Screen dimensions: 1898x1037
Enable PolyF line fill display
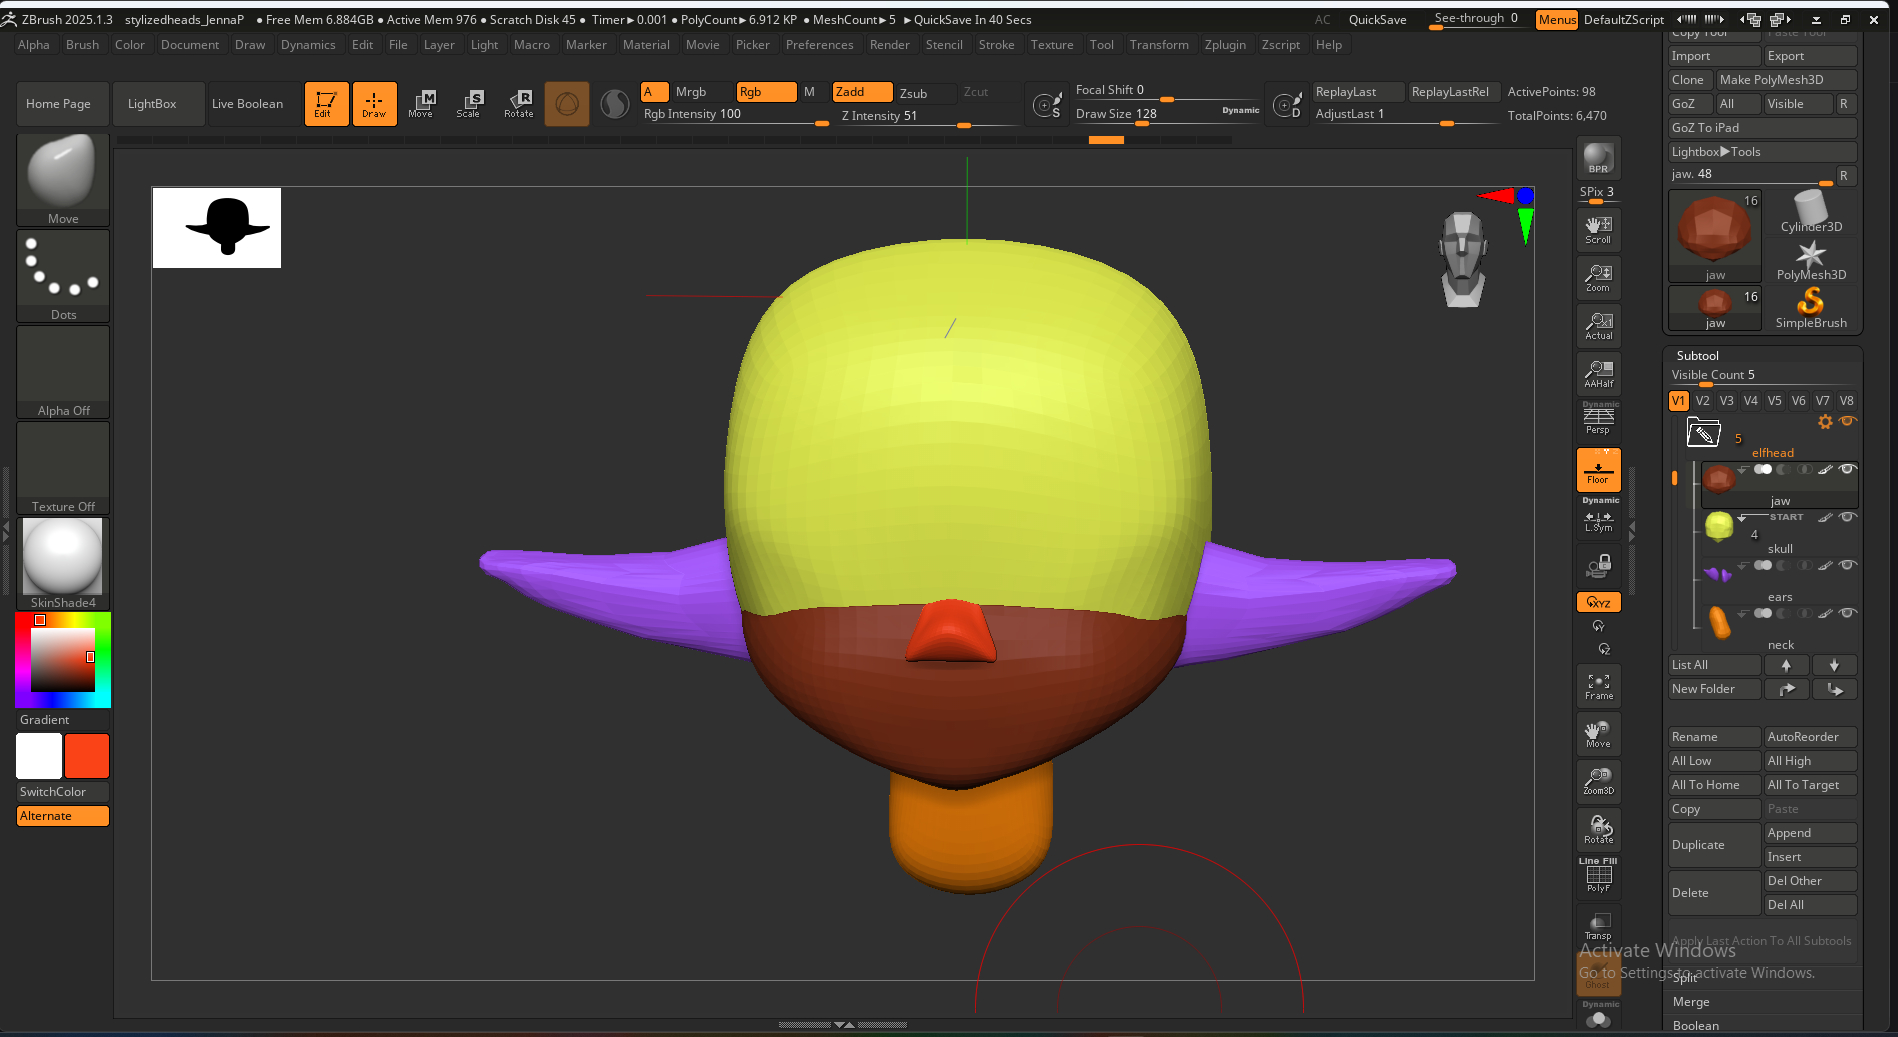[1598, 878]
